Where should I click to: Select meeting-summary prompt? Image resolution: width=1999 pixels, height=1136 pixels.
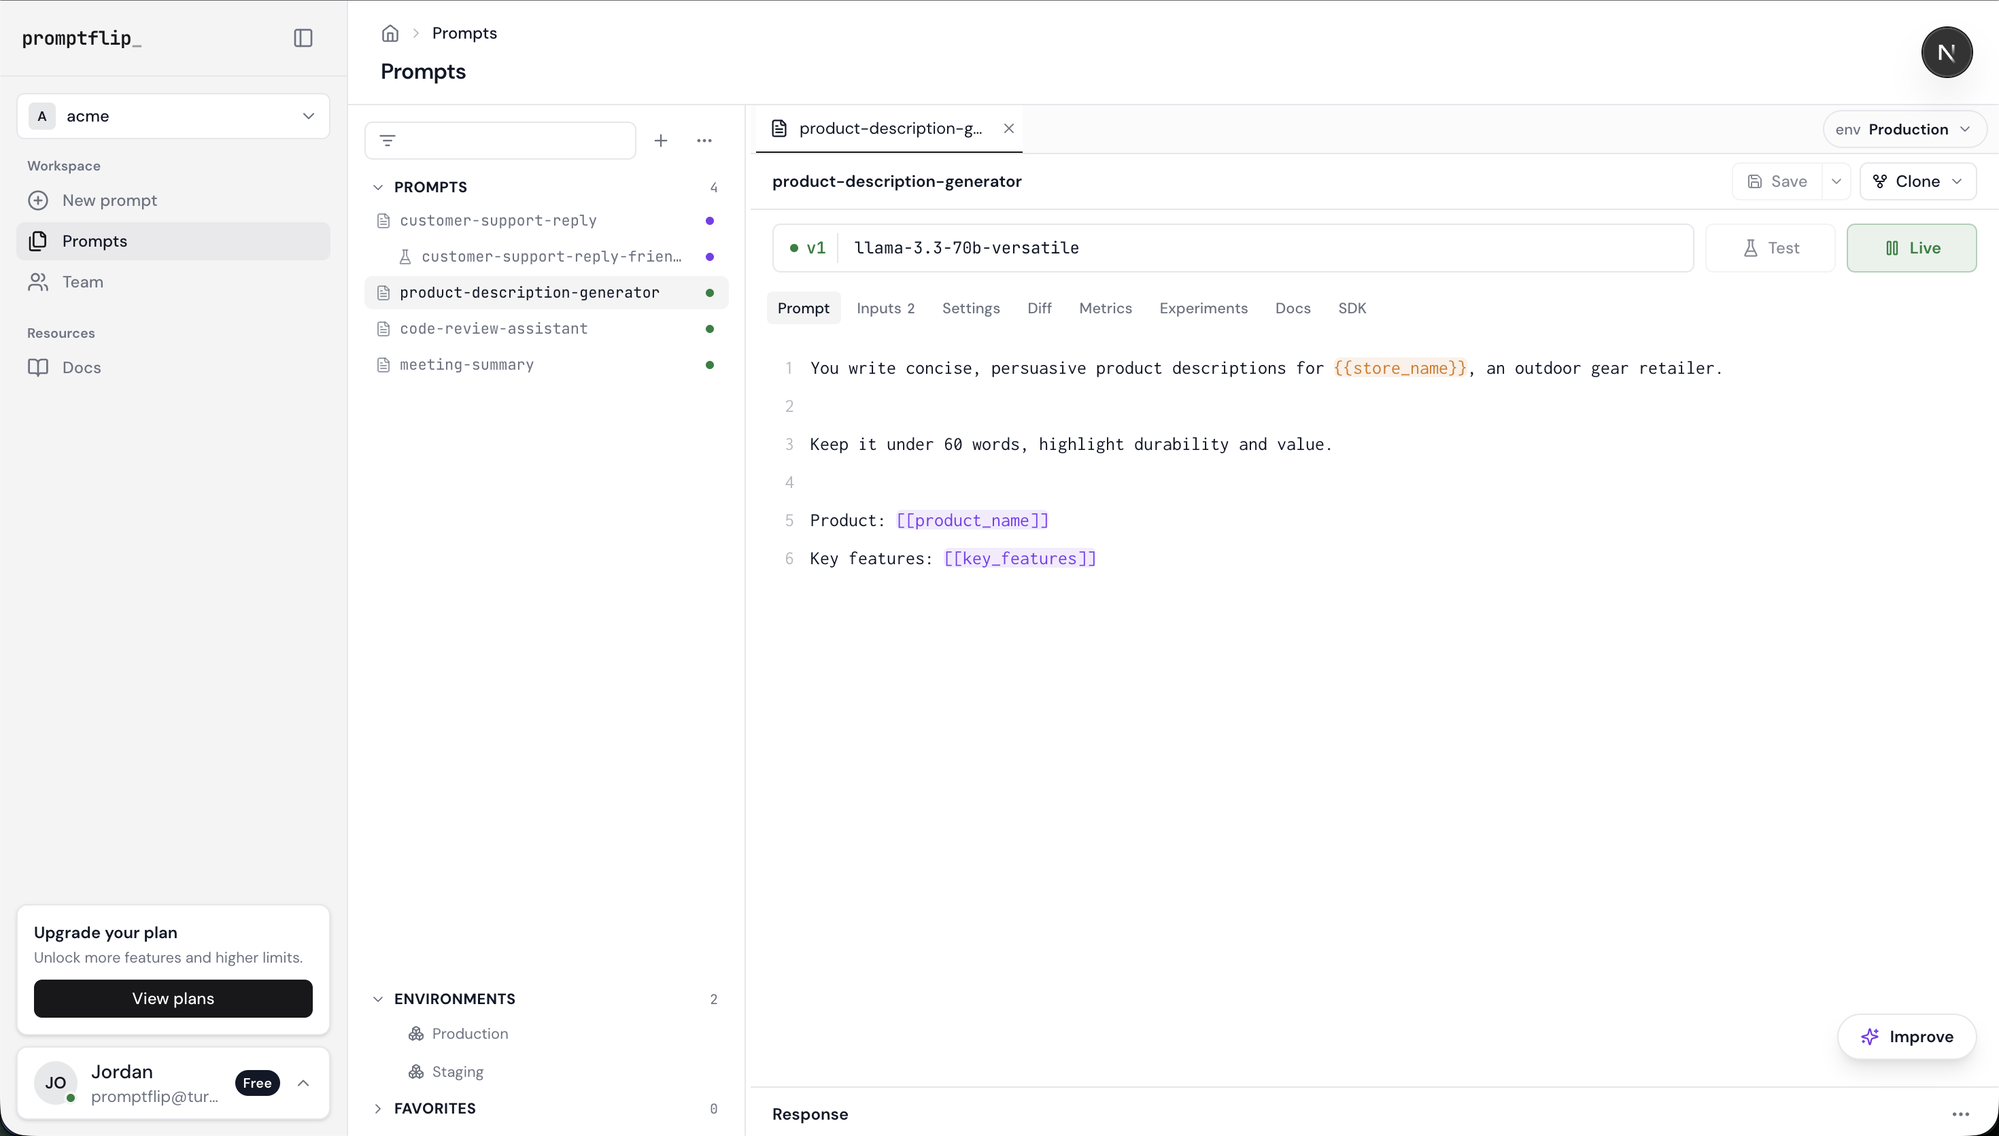click(x=546, y=364)
